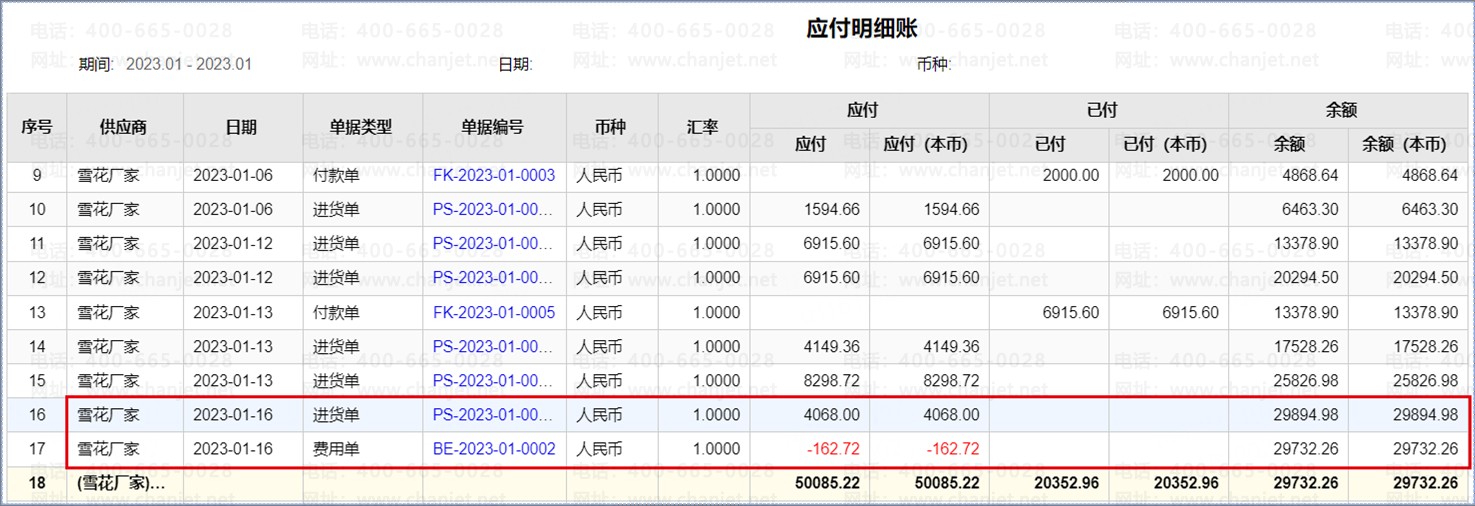This screenshot has height=506, width=1475.
Task: Click row 14 balance 17528.26 in 余额 column
Action: pyautogui.click(x=1306, y=347)
